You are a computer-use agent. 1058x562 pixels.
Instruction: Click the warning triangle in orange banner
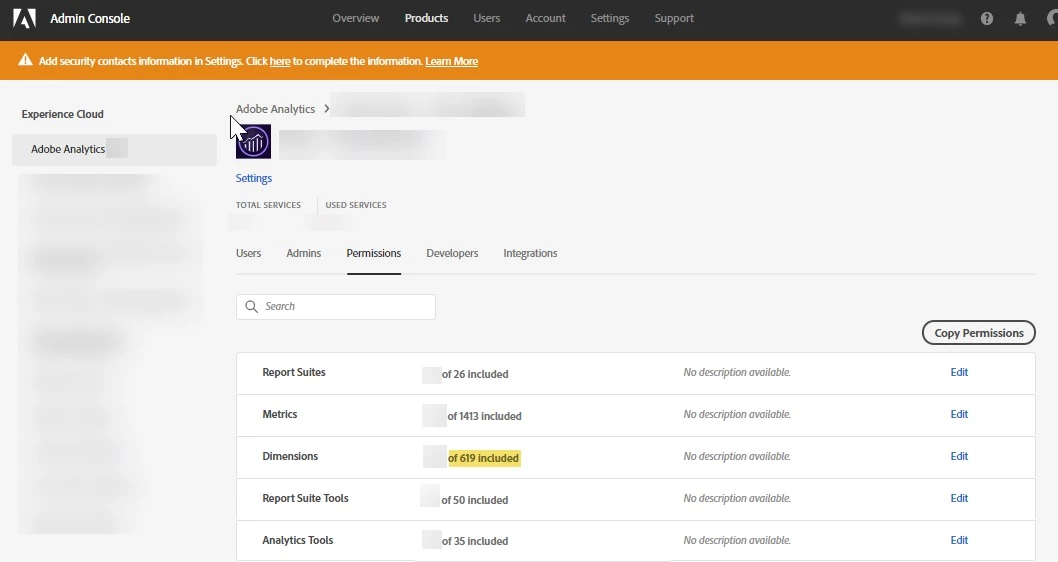[25, 60]
